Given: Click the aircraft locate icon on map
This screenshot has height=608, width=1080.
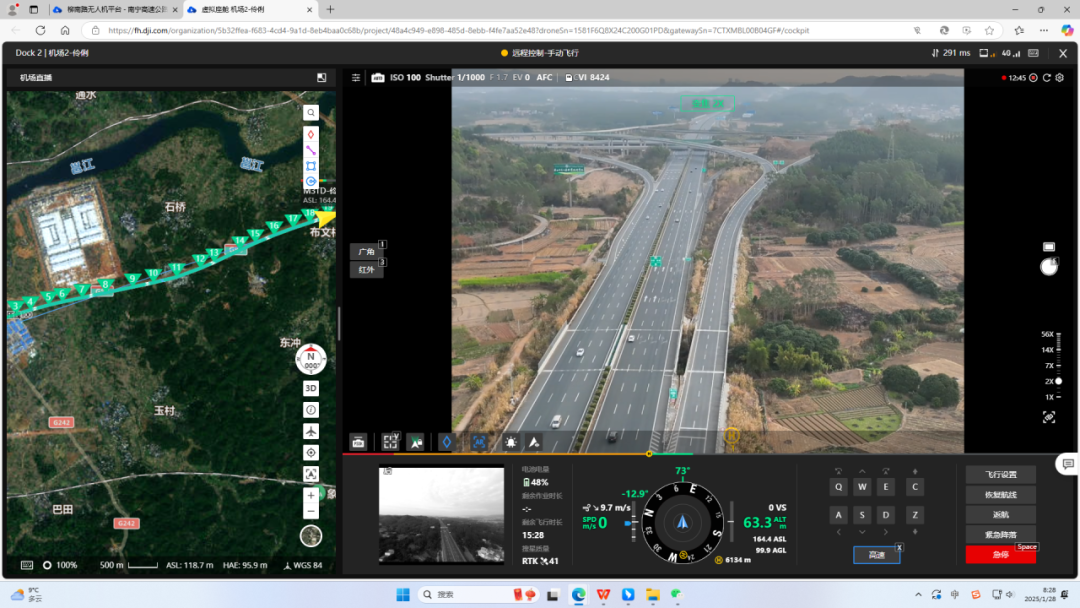Looking at the screenshot, I should (x=311, y=431).
